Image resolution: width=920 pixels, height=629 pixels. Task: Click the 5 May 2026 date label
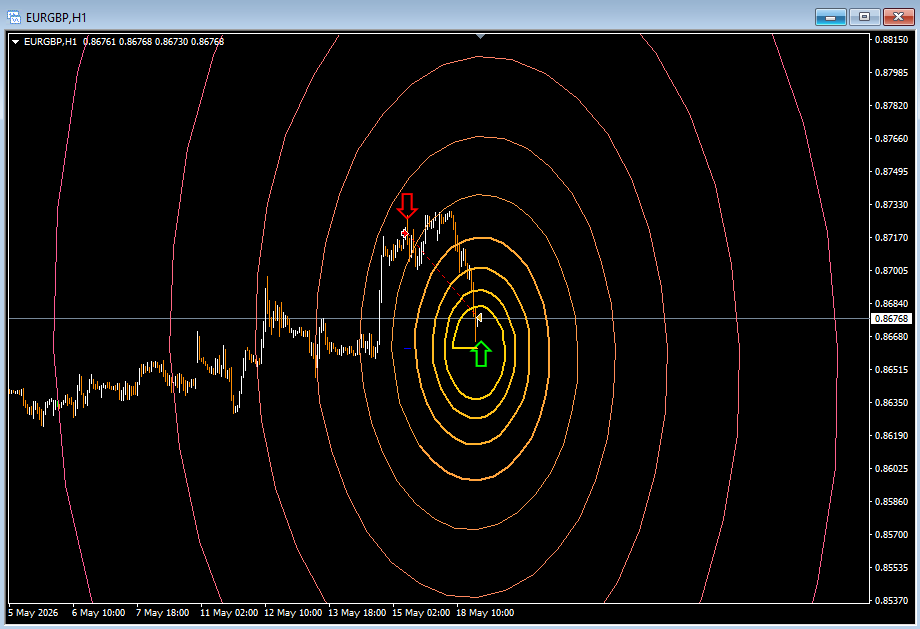(33, 613)
